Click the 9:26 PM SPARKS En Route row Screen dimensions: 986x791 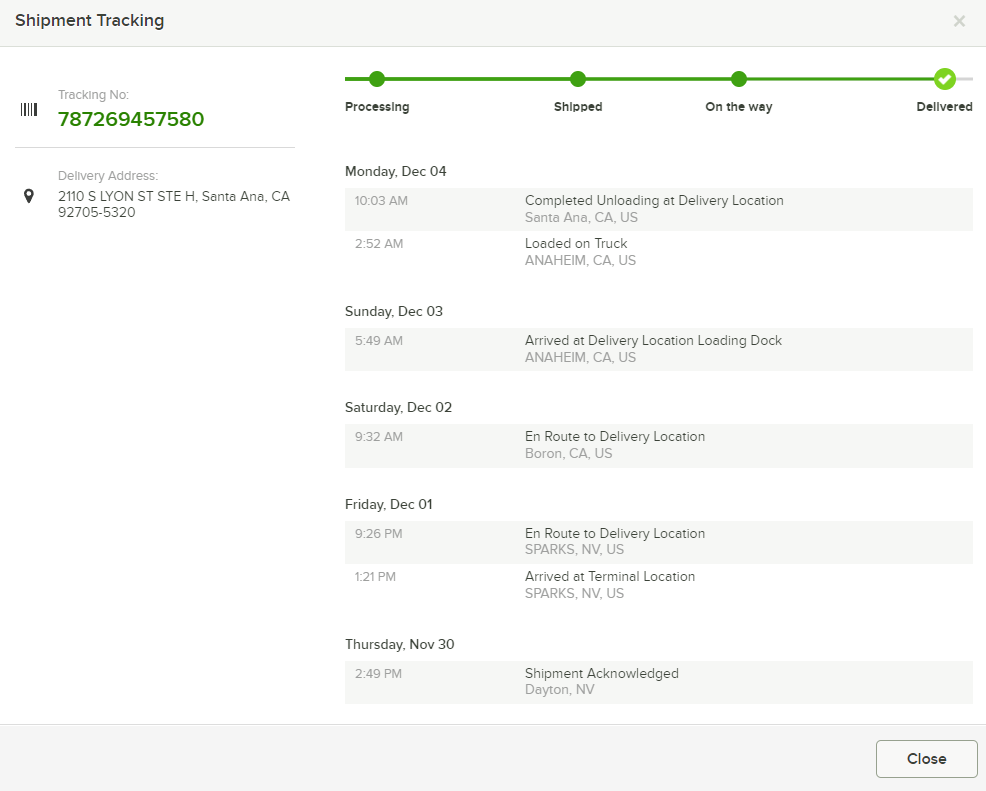658,542
